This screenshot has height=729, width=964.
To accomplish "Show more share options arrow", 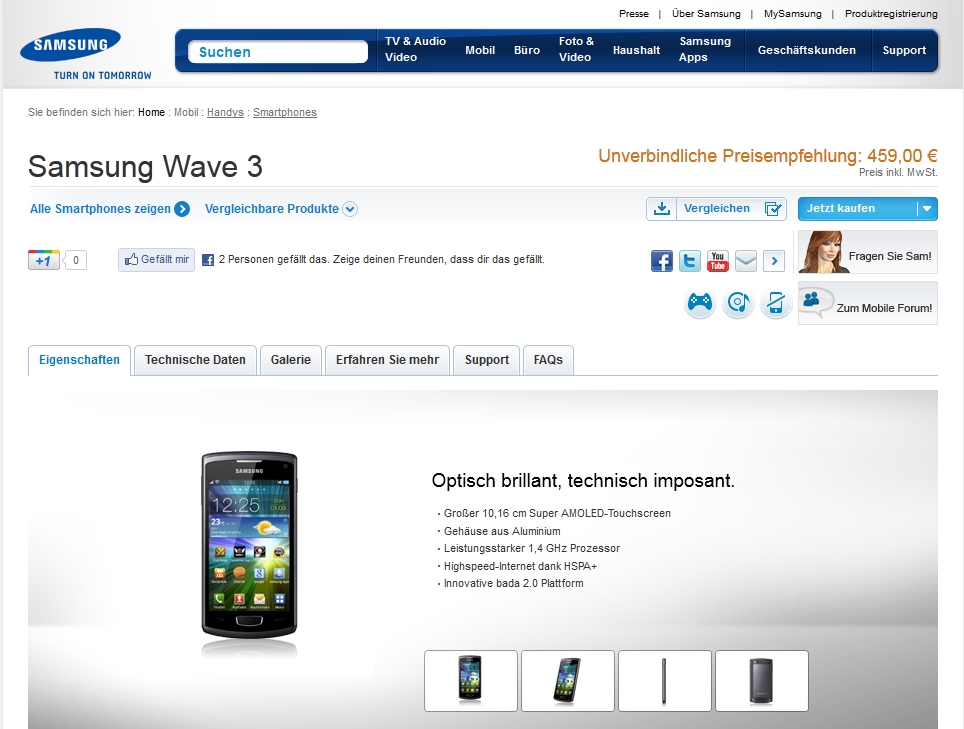I will (774, 261).
